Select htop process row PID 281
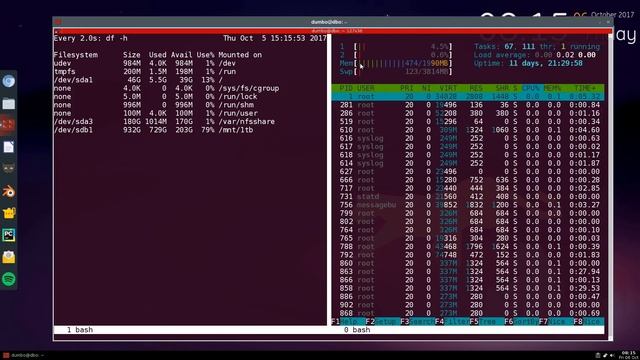640x360 pixels. (468, 105)
